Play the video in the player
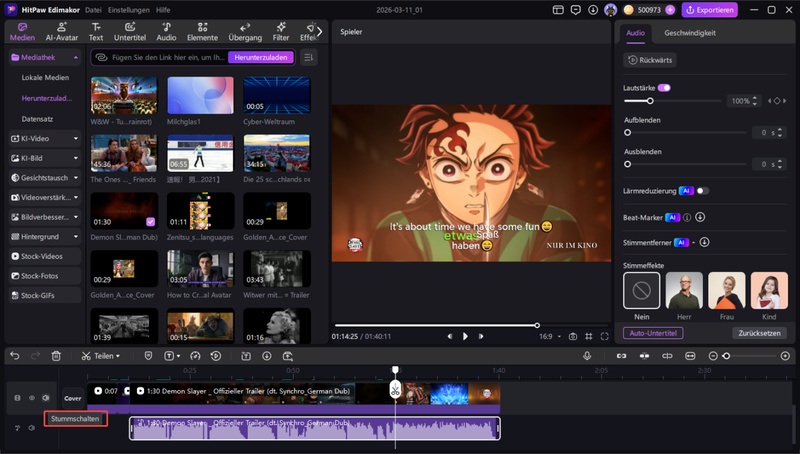The image size is (800, 454). pyautogui.click(x=465, y=336)
